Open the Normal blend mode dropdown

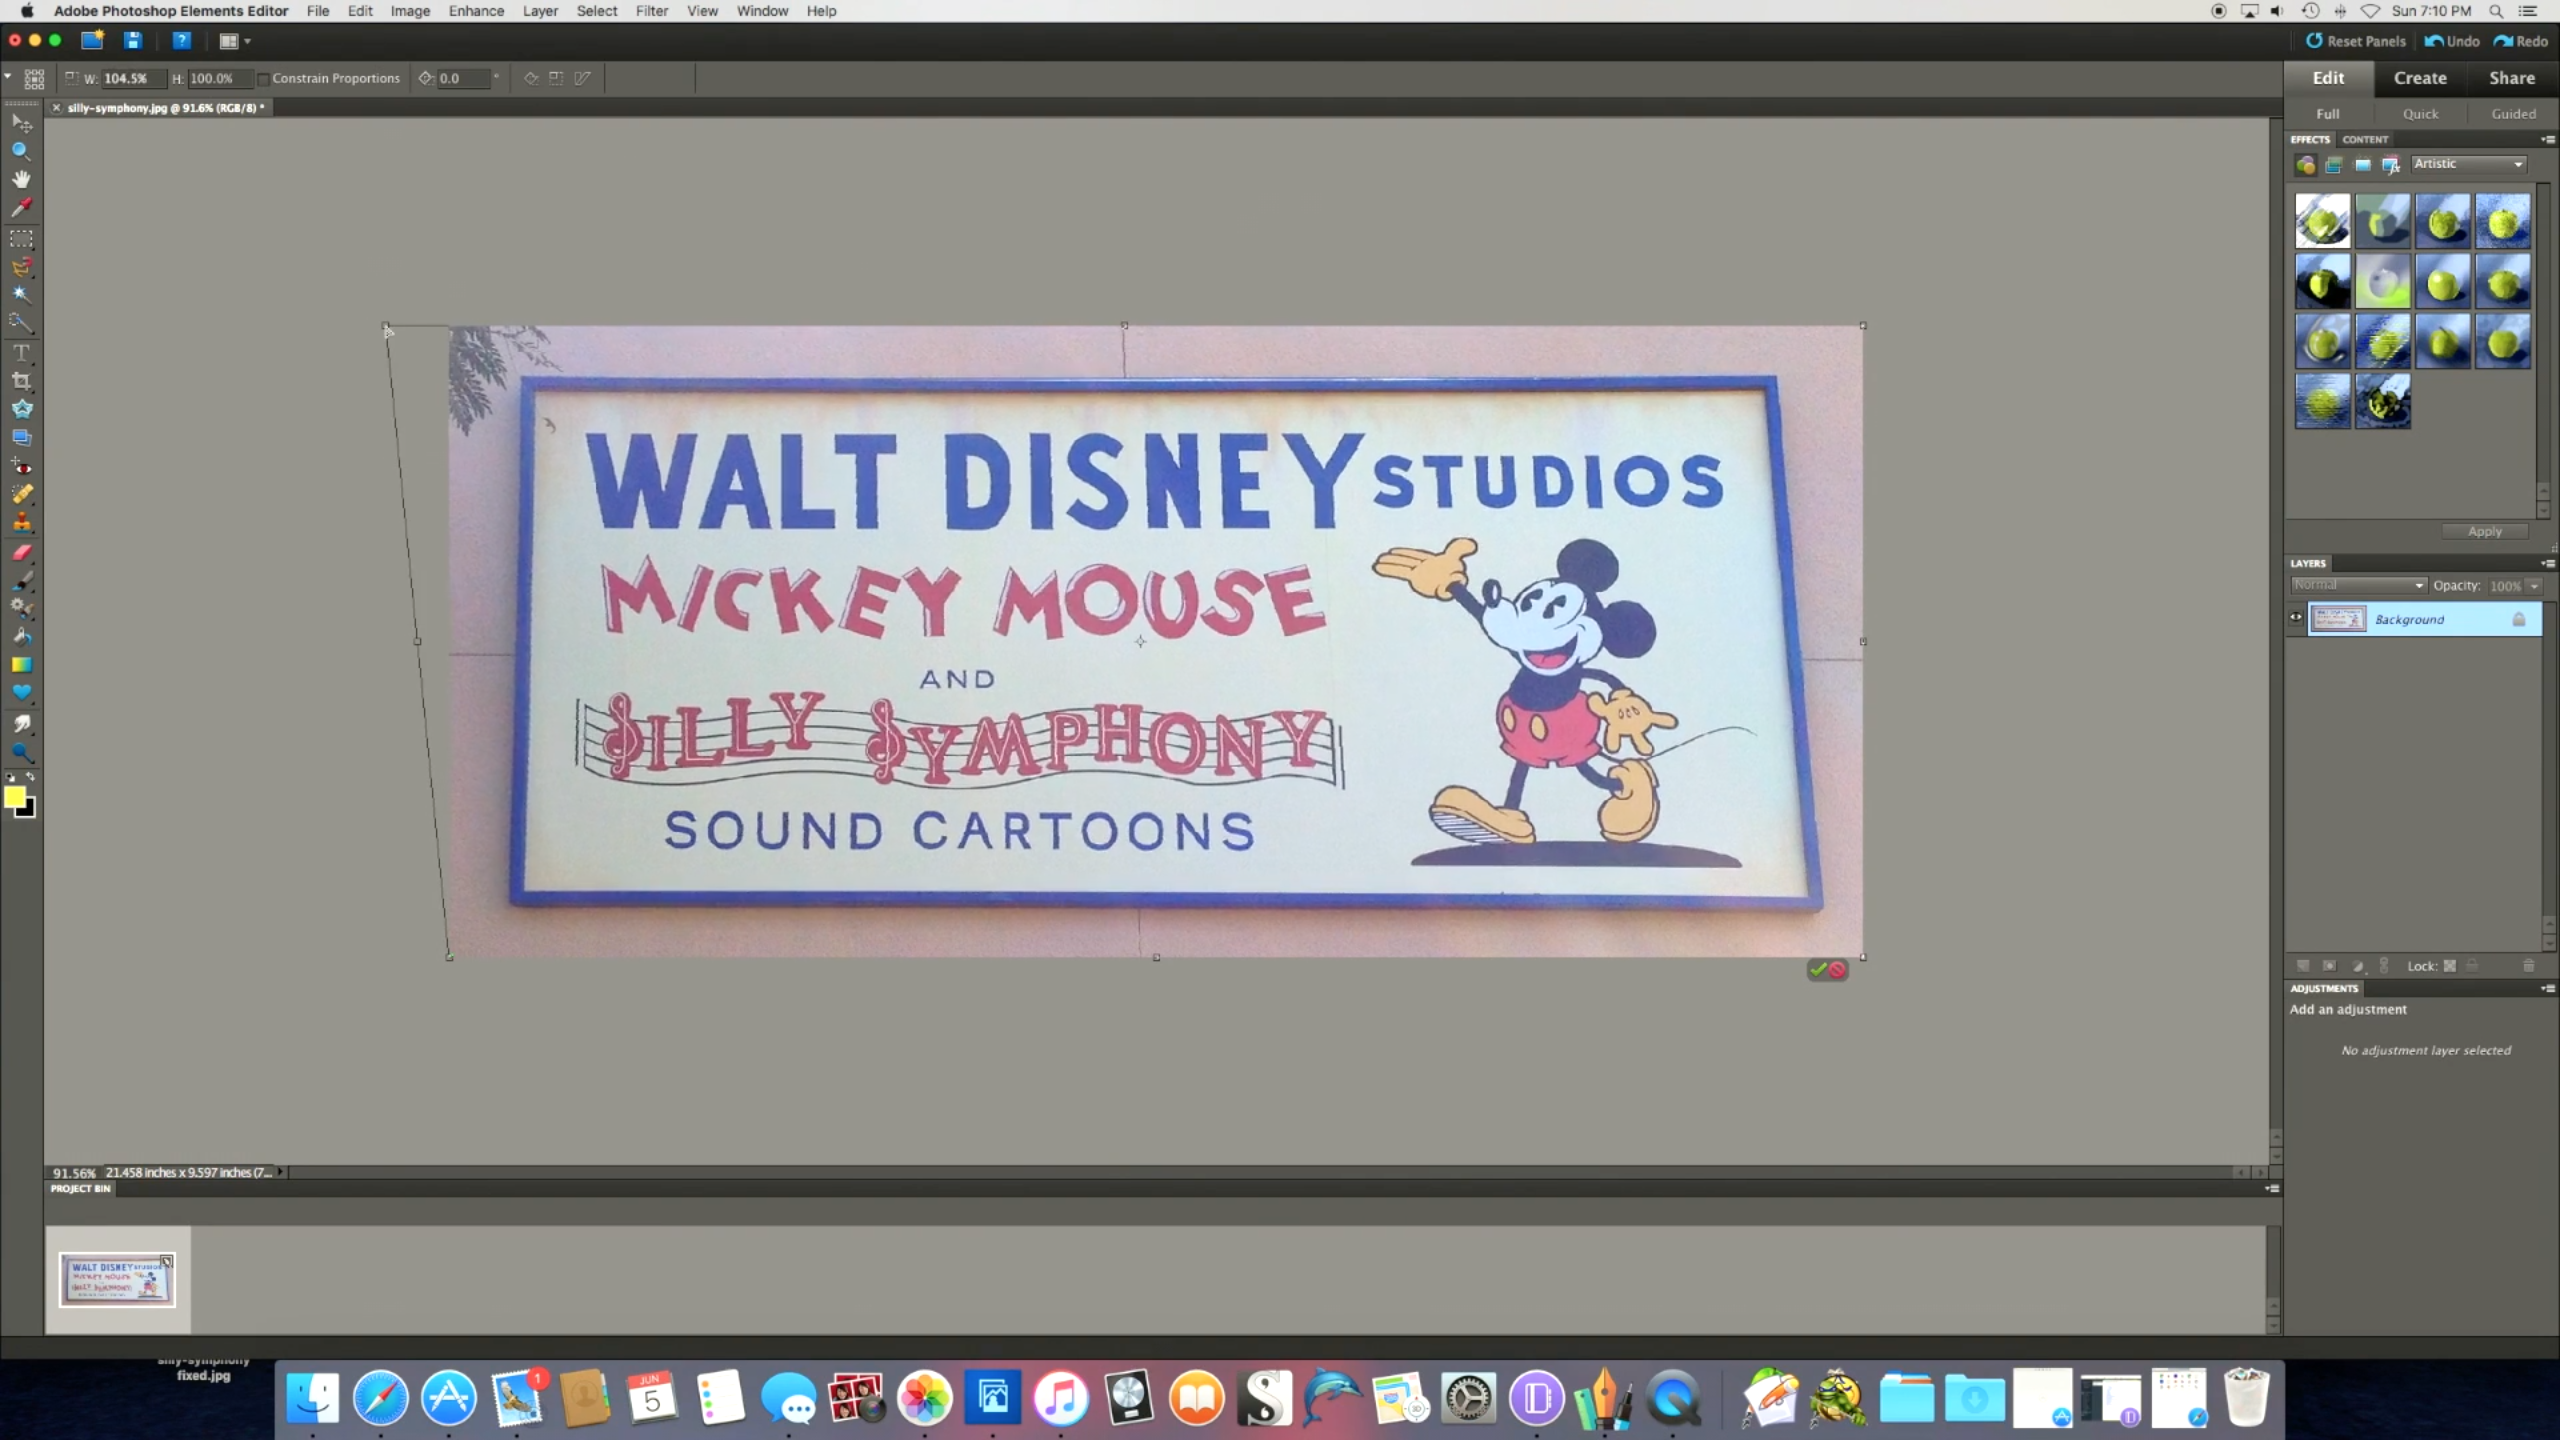point(2358,585)
